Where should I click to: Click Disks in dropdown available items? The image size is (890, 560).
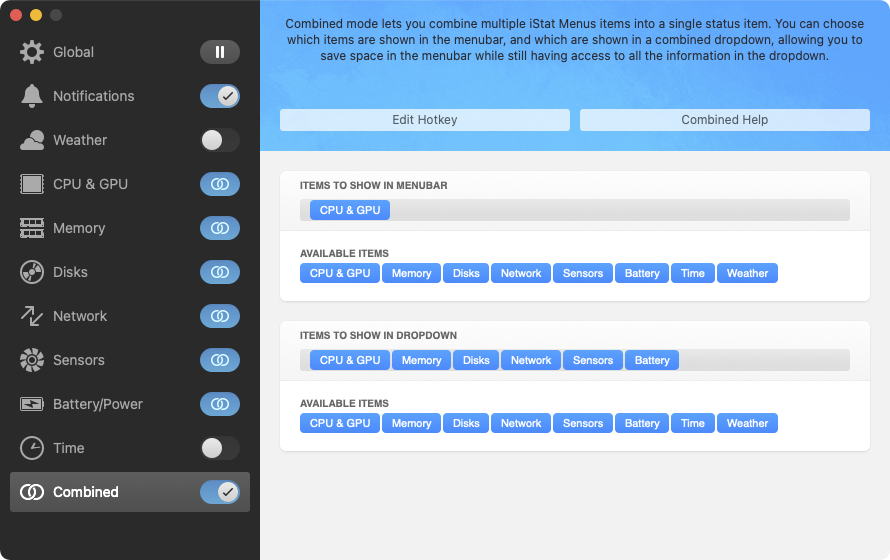point(466,423)
